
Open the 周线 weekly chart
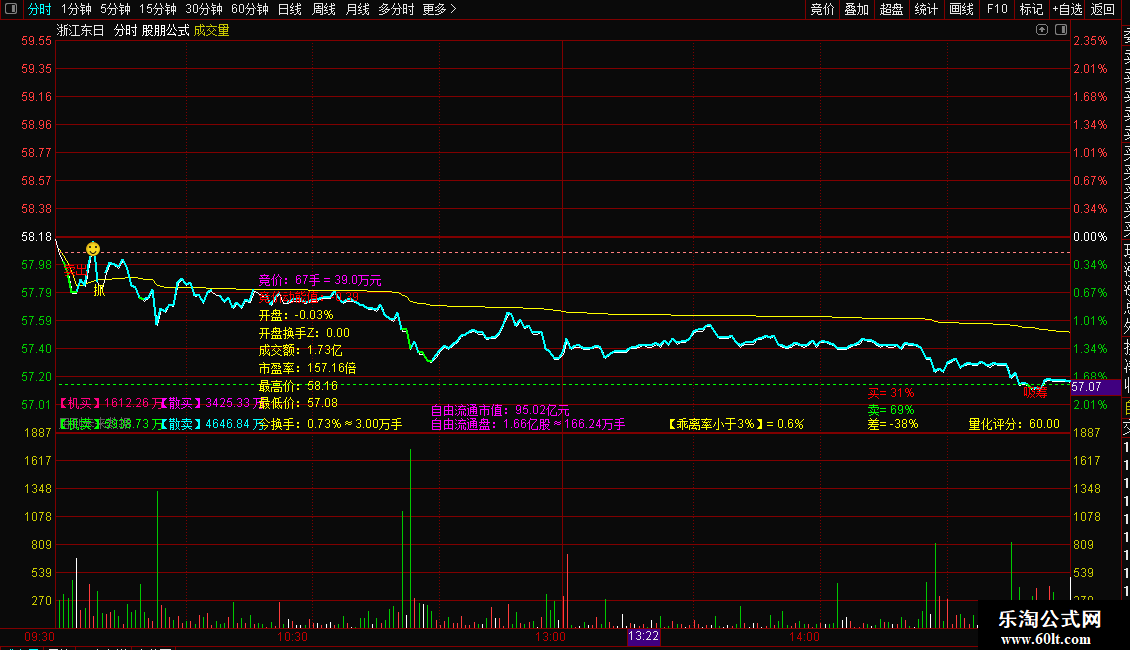click(324, 9)
